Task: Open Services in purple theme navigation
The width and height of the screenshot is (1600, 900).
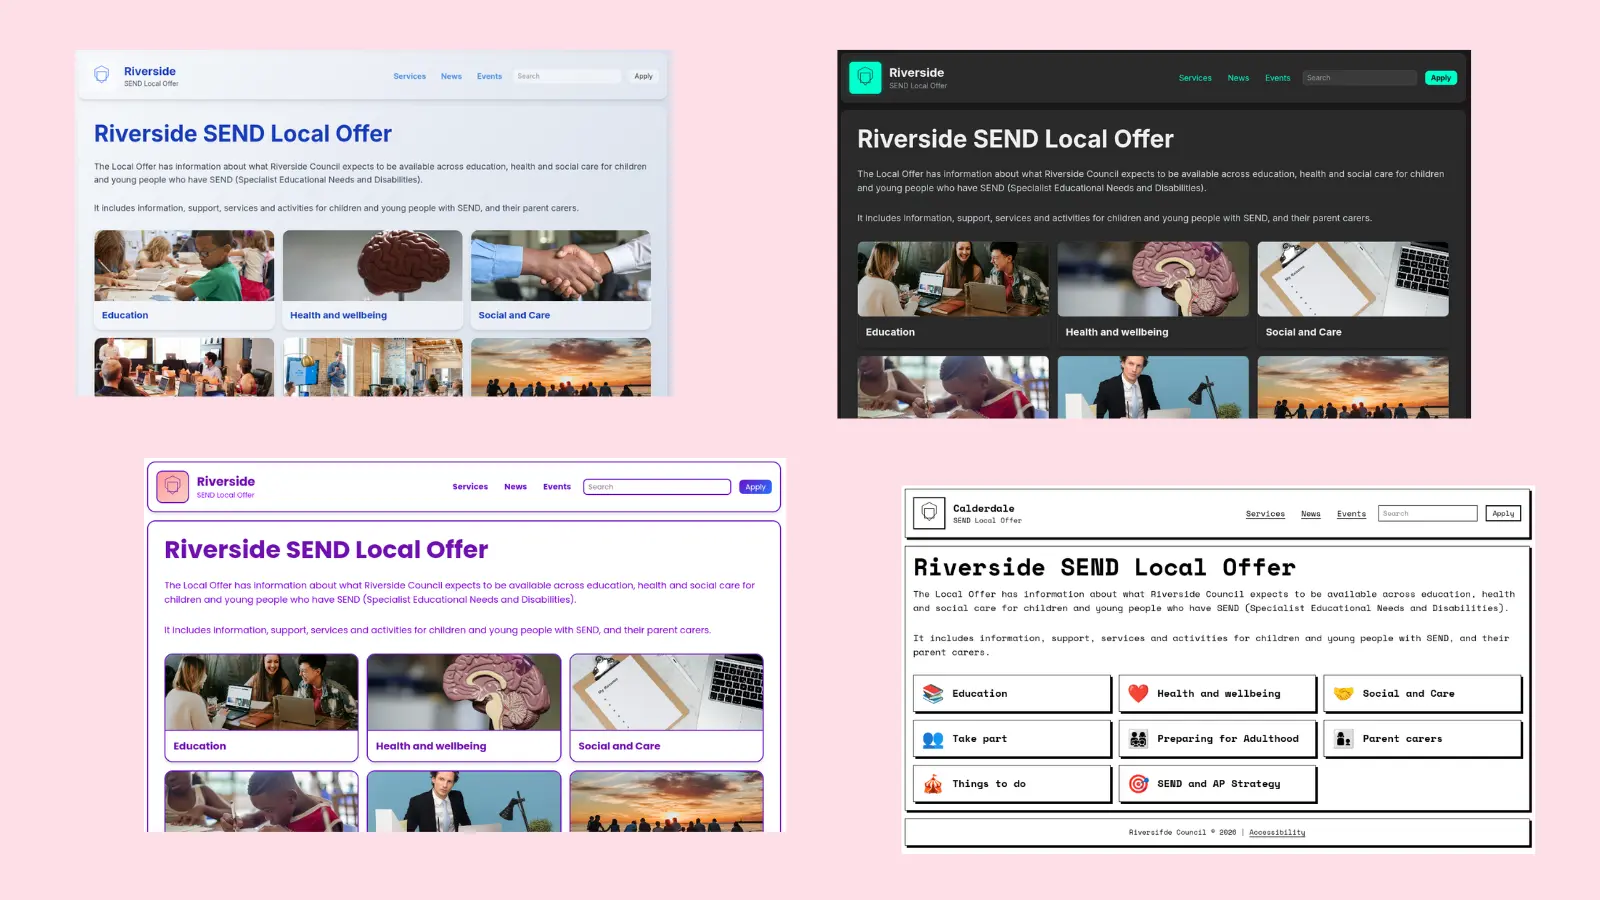Action: [x=470, y=487]
